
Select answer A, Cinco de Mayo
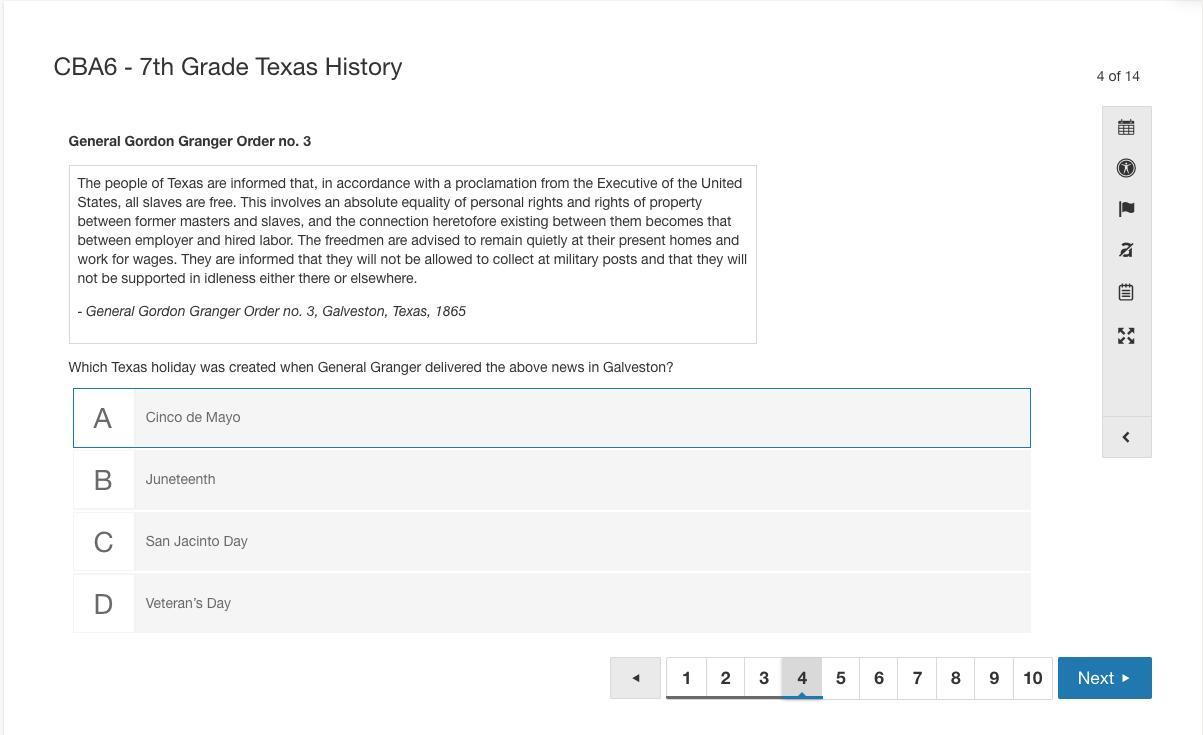pyautogui.click(x=580, y=418)
